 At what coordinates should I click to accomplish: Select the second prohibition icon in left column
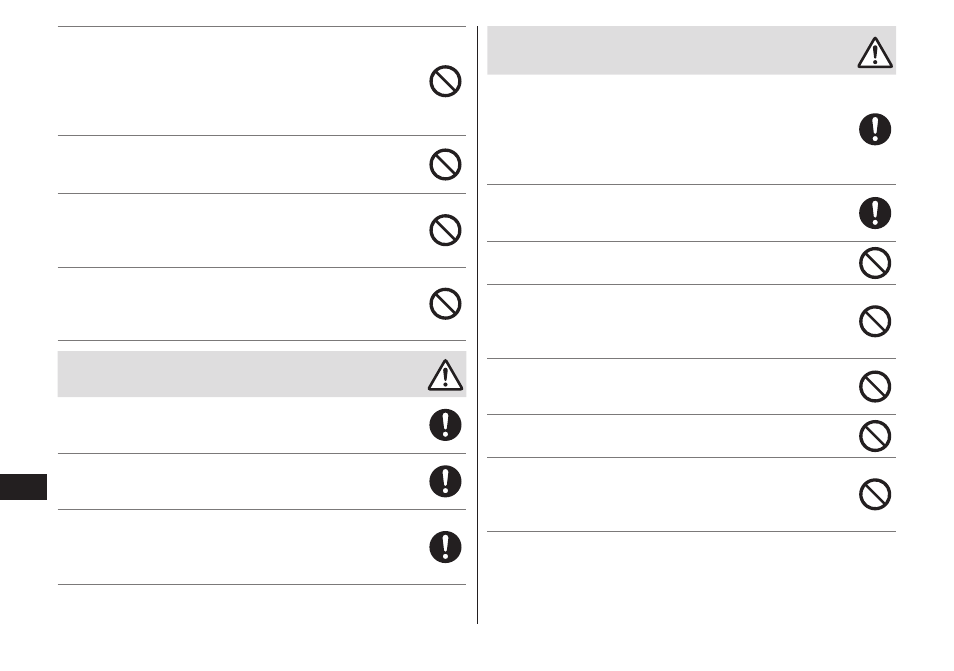[445, 164]
